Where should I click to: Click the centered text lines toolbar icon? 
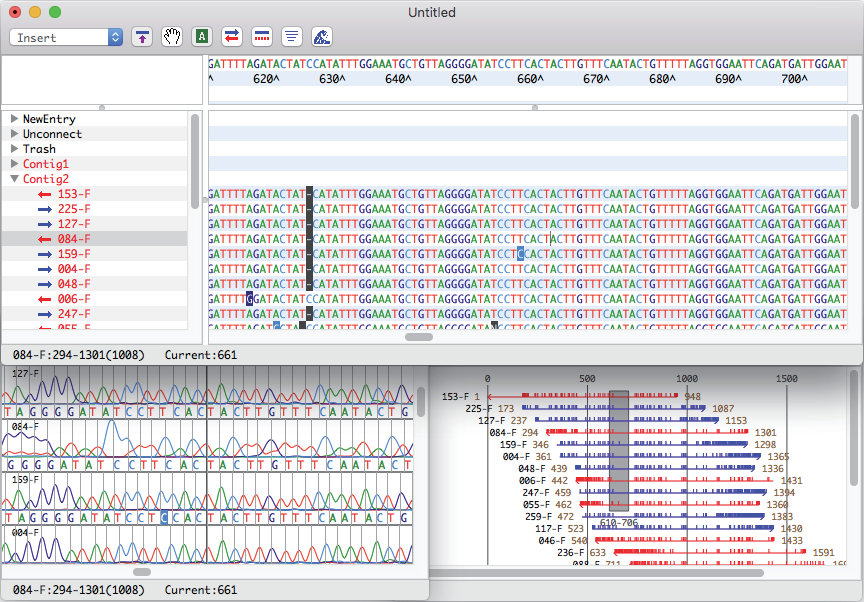tap(292, 37)
